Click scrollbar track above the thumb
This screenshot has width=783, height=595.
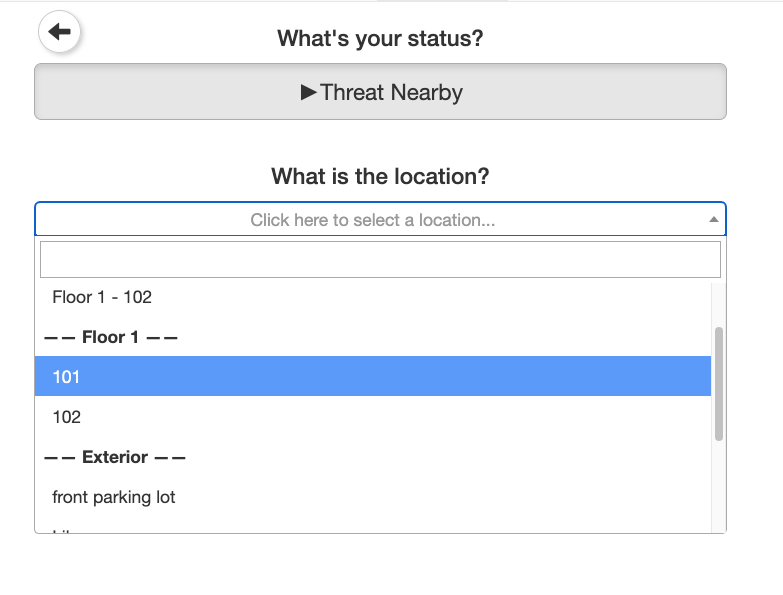pyautogui.click(x=719, y=303)
